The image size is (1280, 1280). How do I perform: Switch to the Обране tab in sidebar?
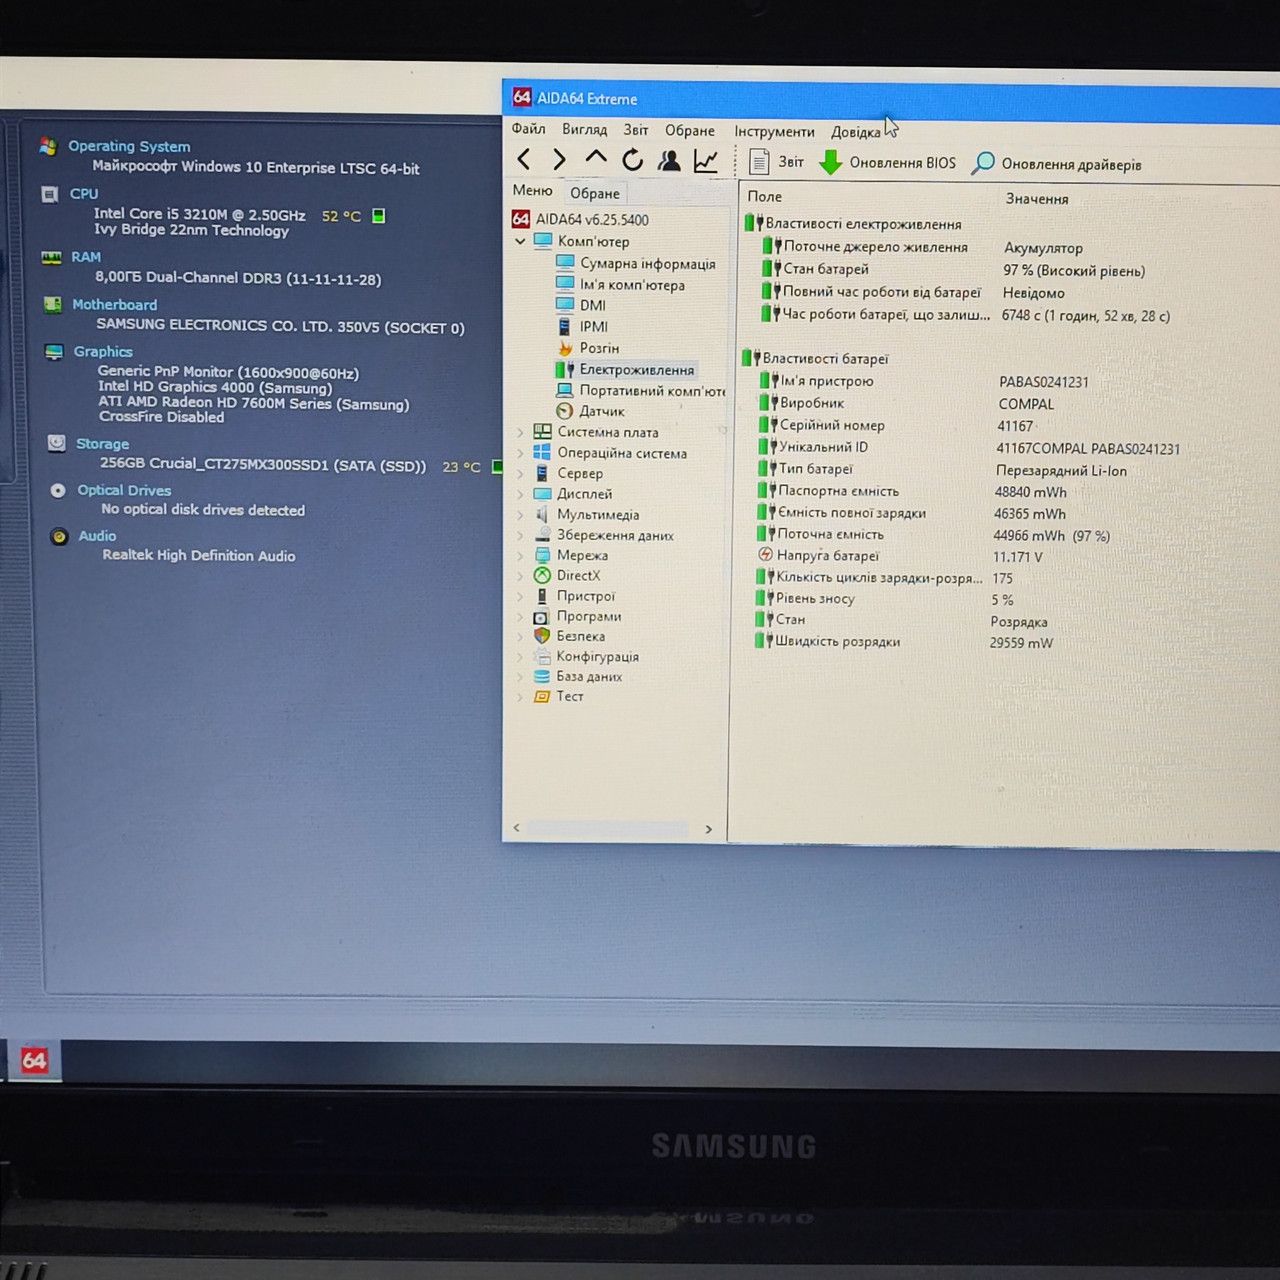595,193
